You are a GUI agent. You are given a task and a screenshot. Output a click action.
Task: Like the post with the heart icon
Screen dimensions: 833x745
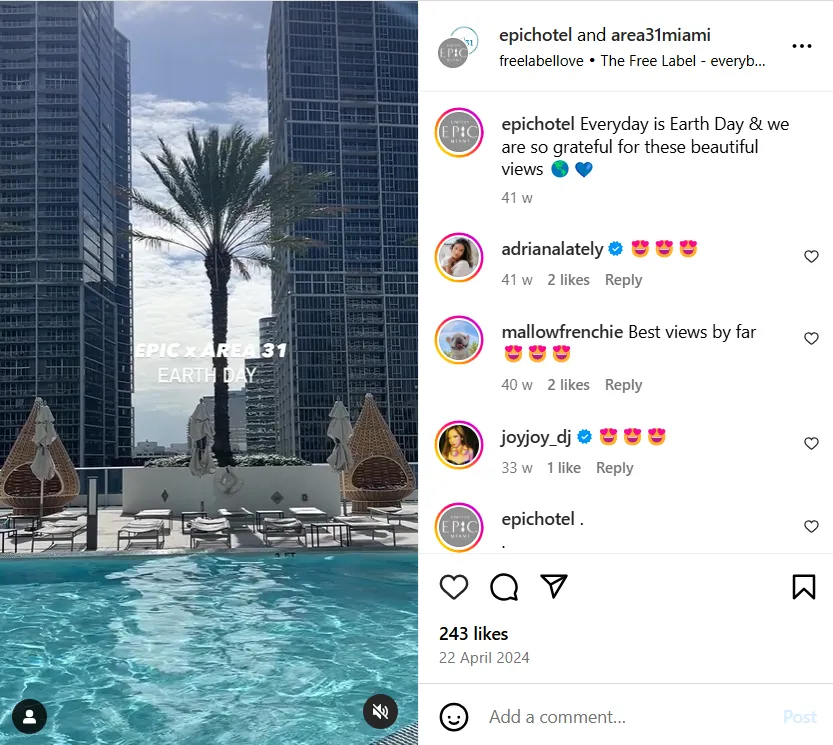pyautogui.click(x=454, y=587)
